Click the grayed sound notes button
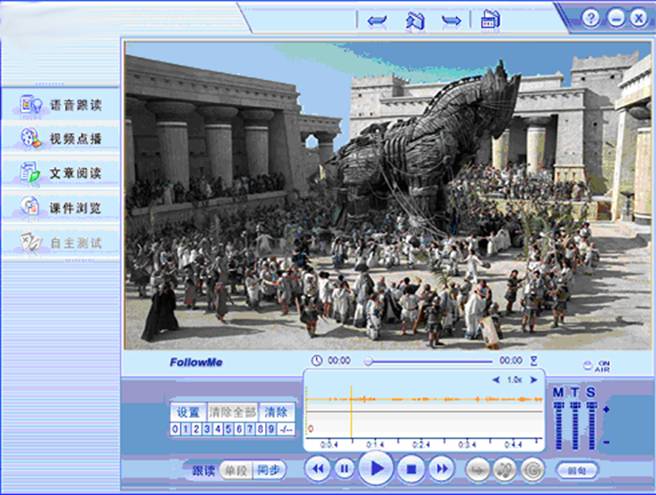Image resolution: width=656 pixels, height=495 pixels. [x=505, y=469]
